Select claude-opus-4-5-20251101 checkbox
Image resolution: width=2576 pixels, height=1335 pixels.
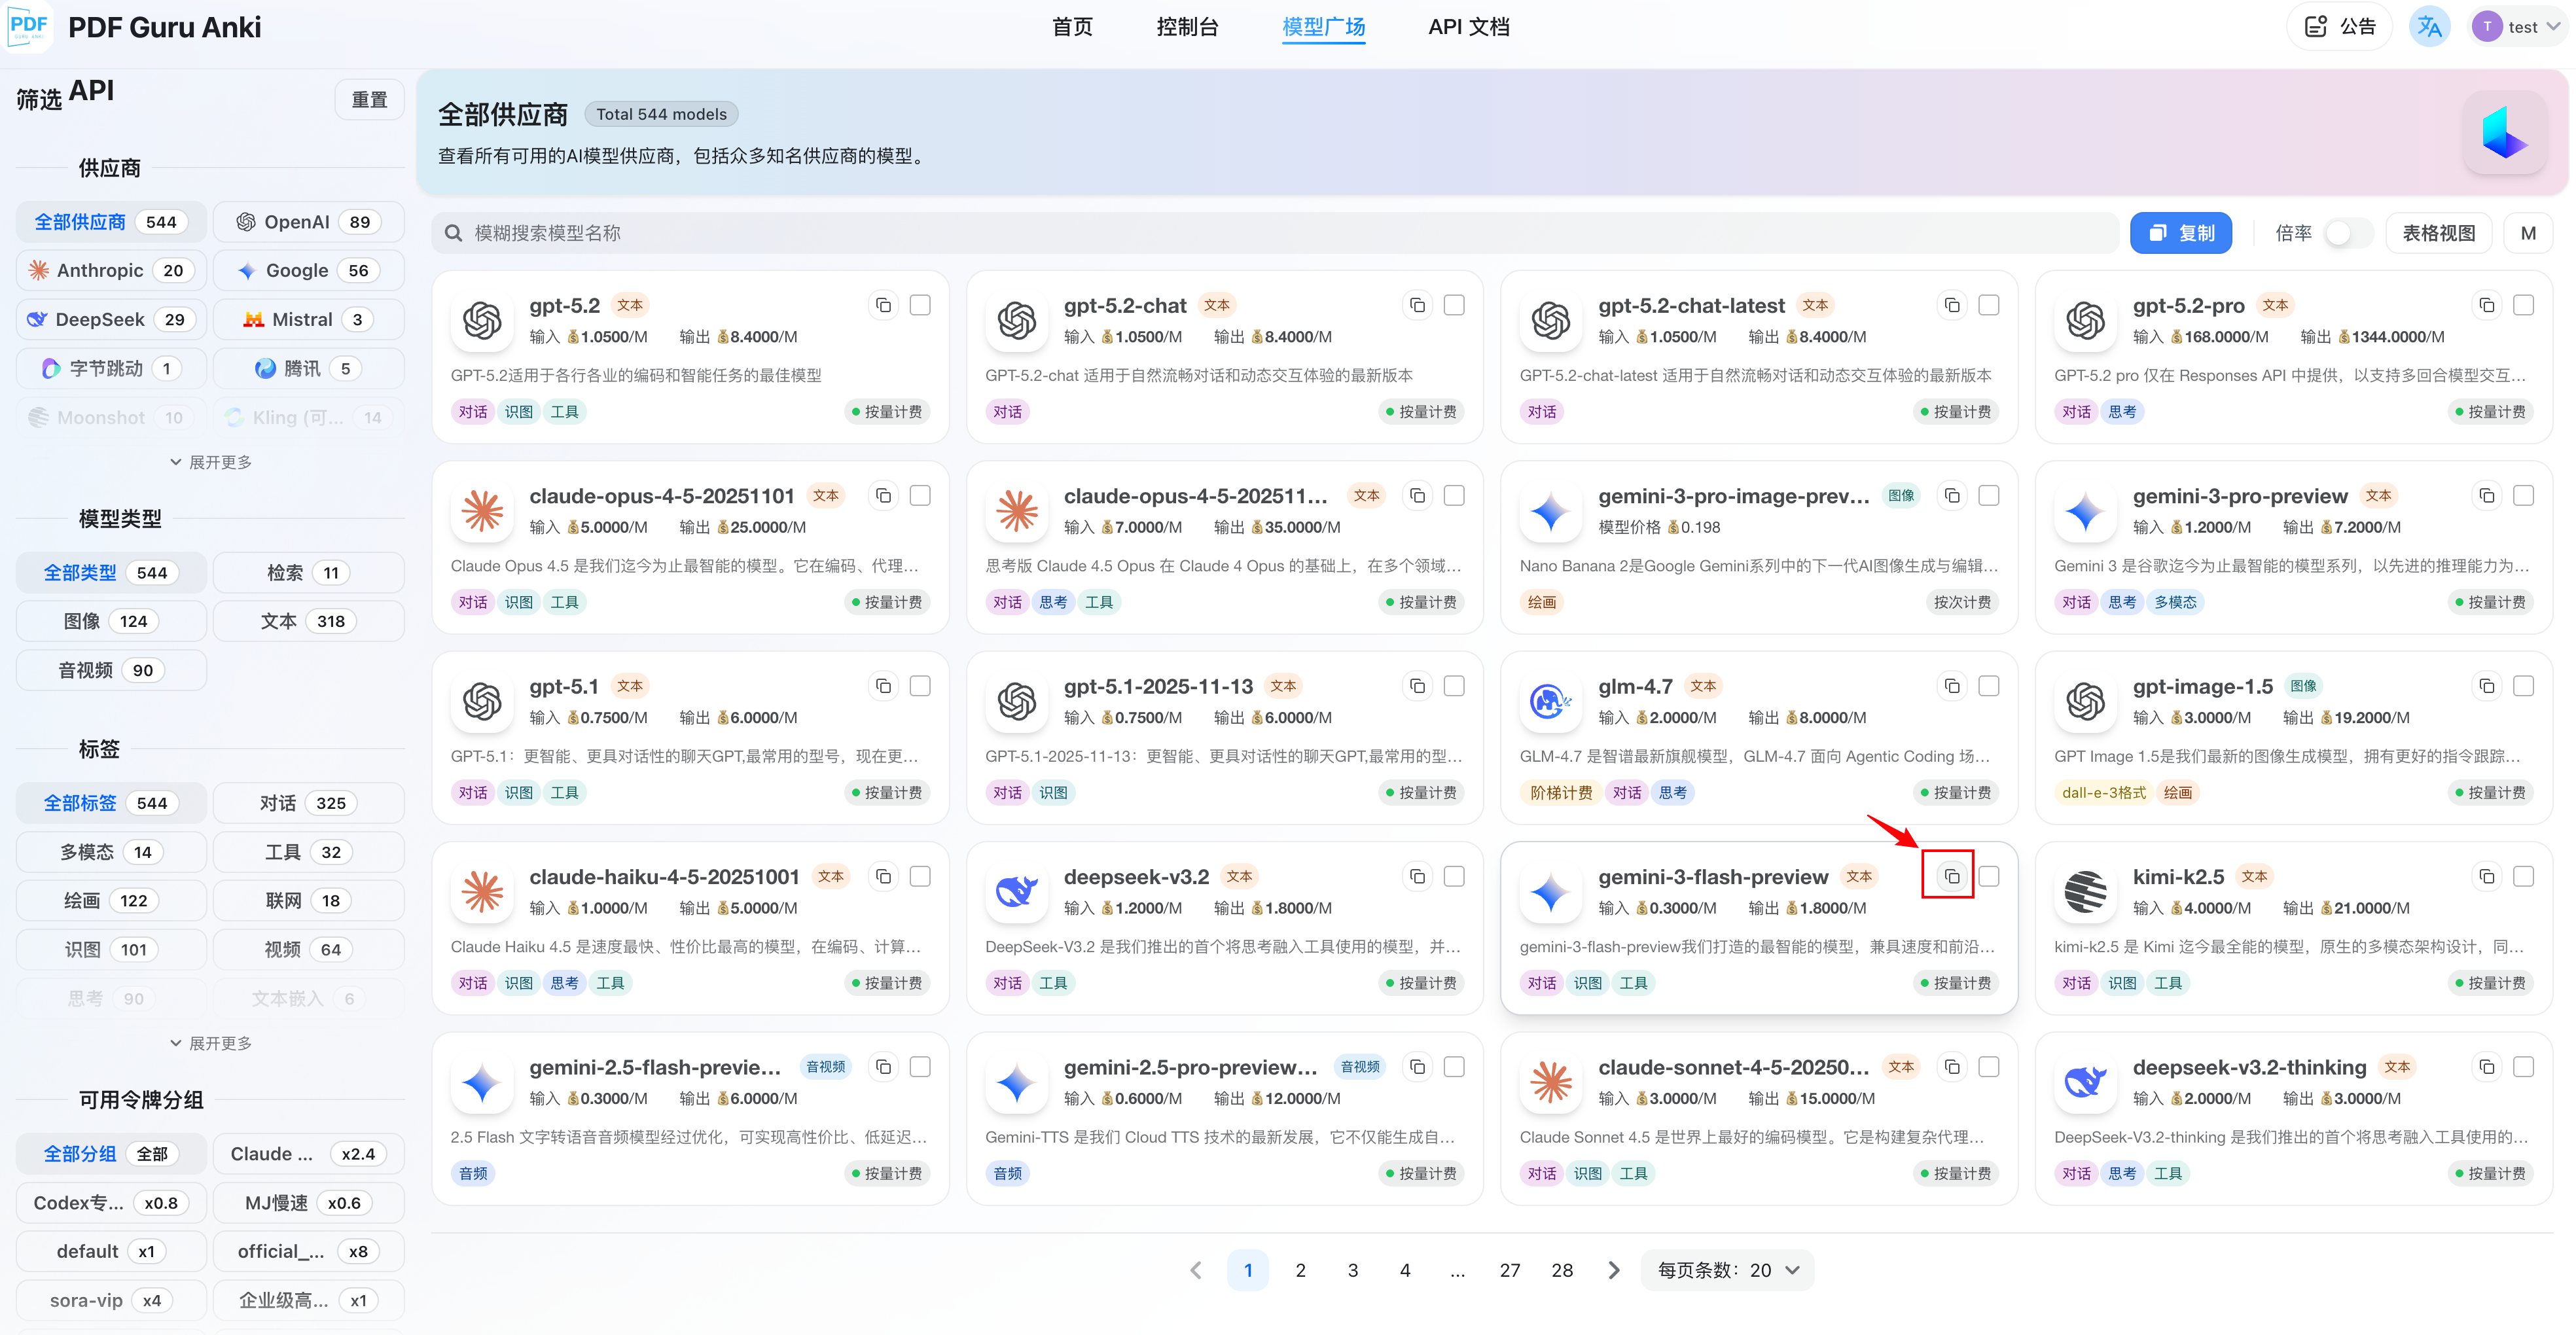[920, 495]
